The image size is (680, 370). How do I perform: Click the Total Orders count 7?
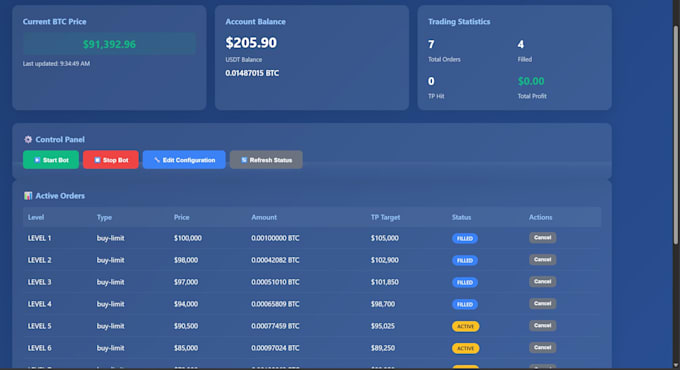431,44
